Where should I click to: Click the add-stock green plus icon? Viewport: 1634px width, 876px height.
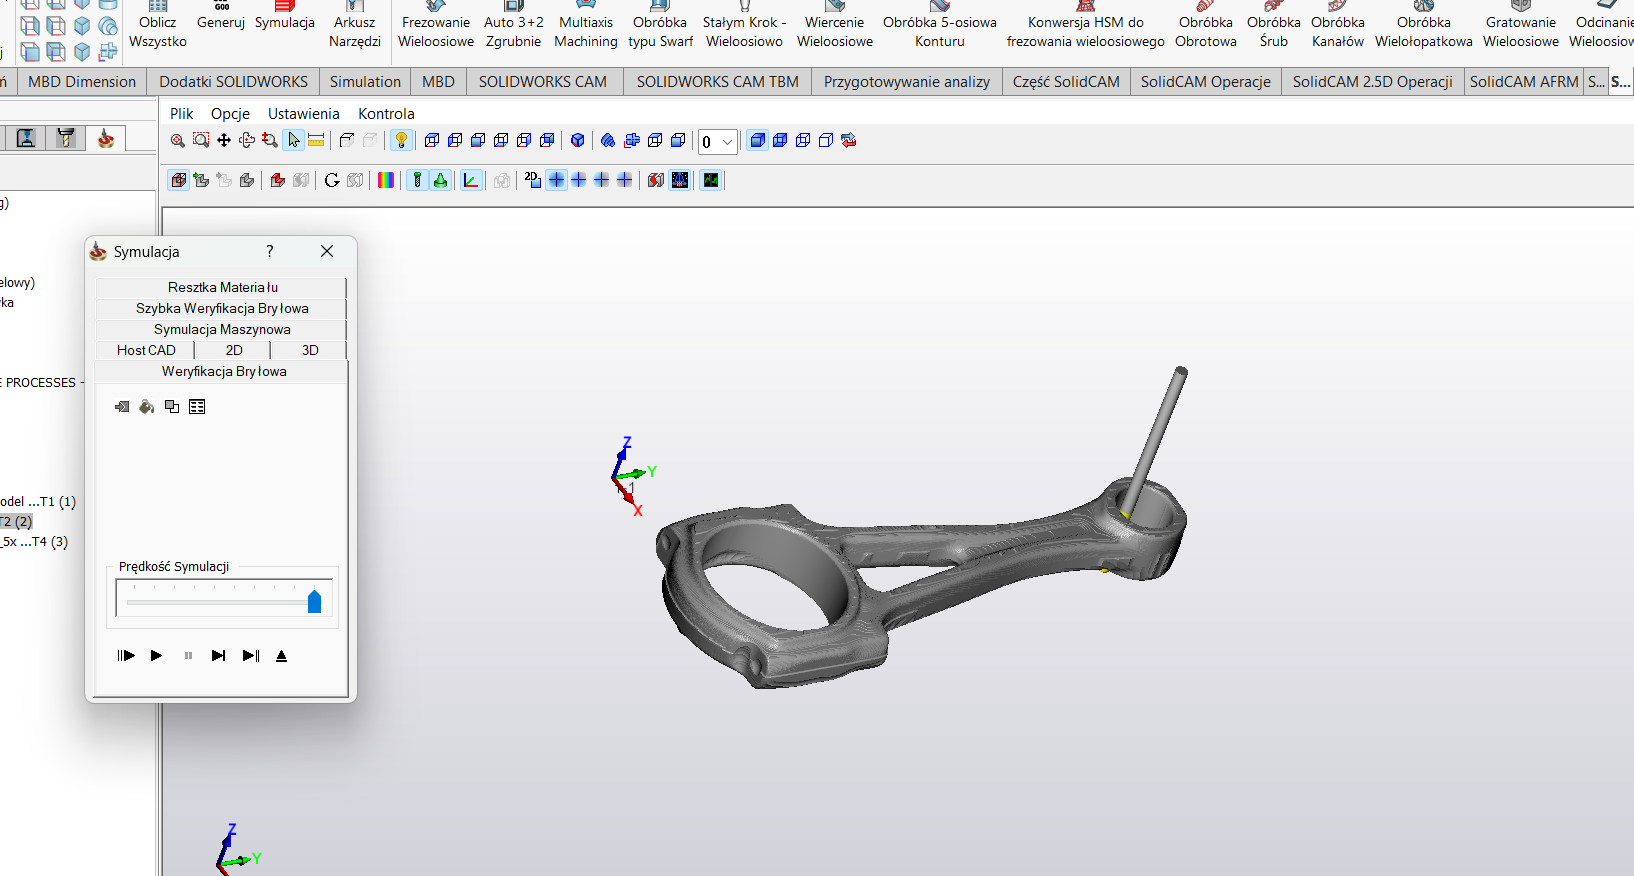(201, 180)
